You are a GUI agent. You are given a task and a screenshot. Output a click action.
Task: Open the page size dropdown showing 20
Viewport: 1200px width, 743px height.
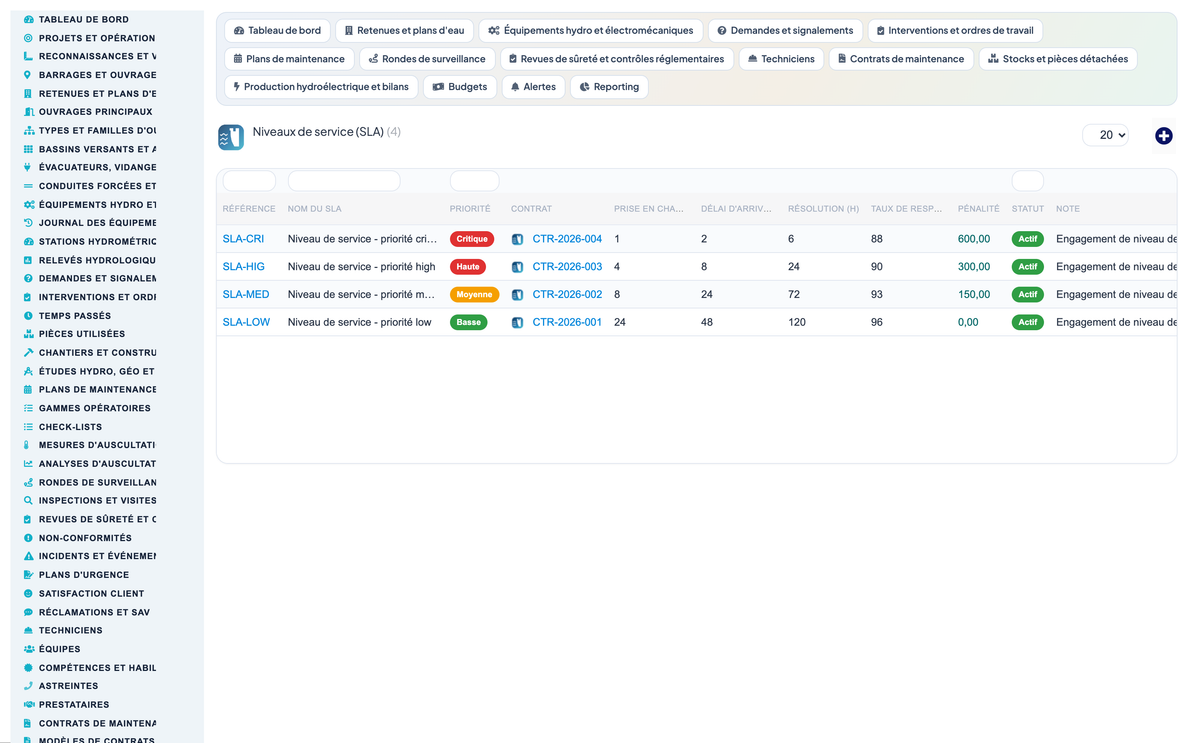coord(1105,135)
